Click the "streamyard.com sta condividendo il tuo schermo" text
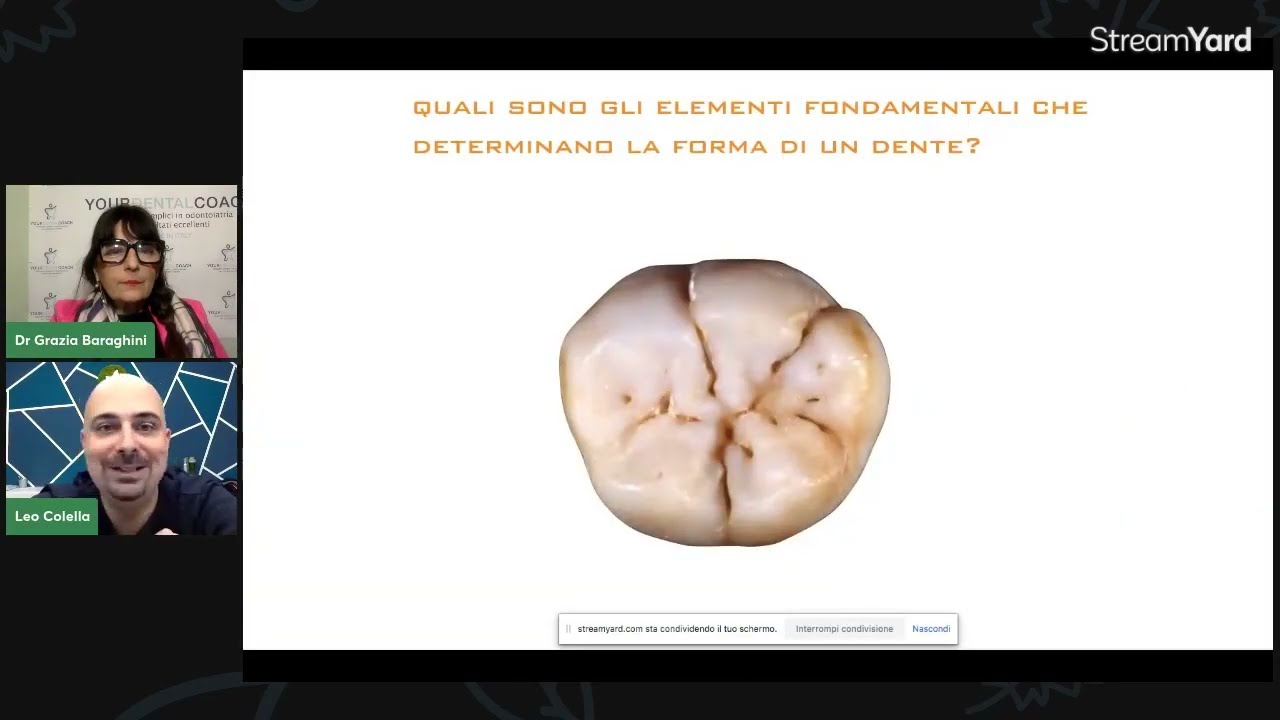This screenshot has height=720, width=1280. tap(677, 629)
